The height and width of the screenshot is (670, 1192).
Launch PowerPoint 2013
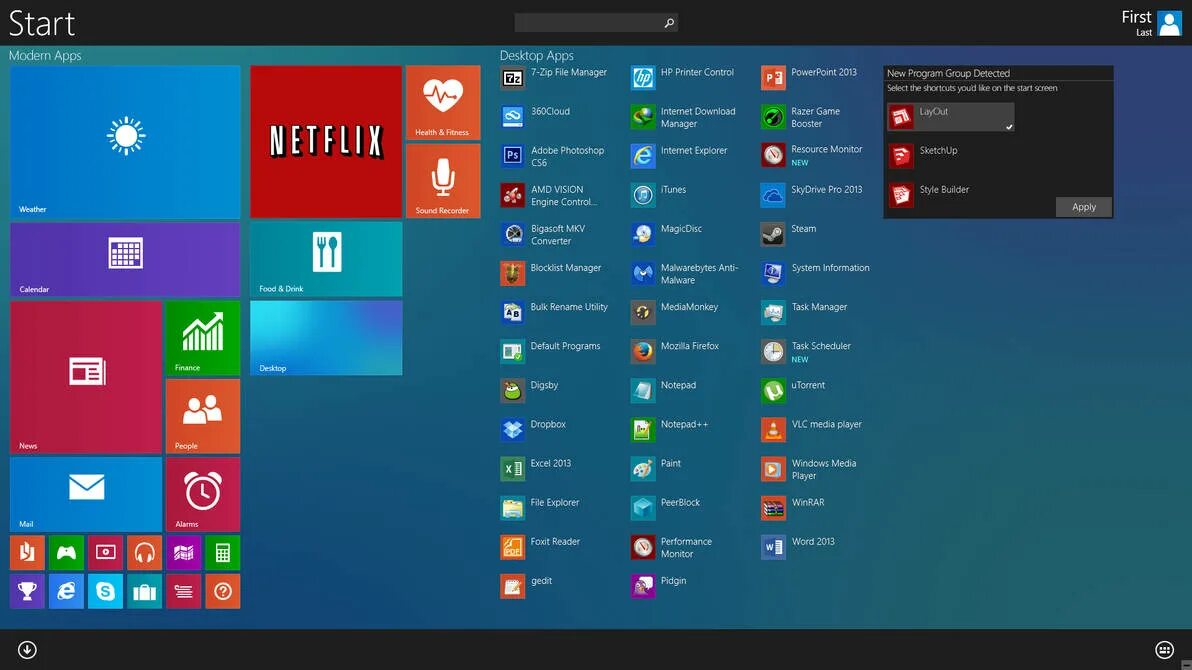810,78
